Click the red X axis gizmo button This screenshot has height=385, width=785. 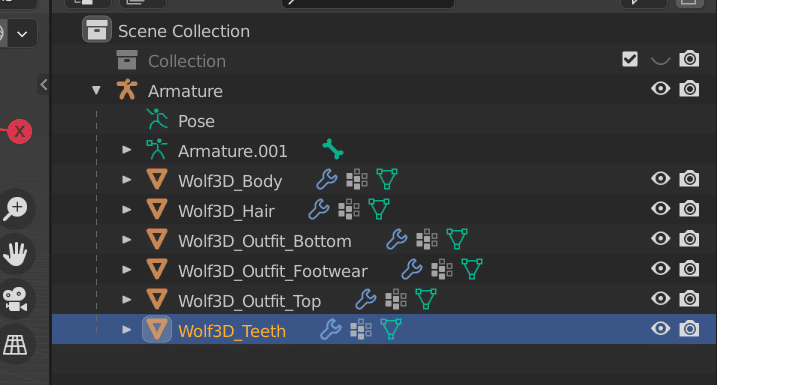pyautogui.click(x=20, y=132)
